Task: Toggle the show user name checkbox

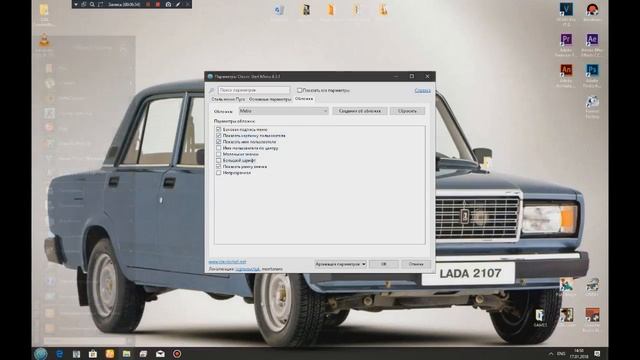Action: [219, 142]
